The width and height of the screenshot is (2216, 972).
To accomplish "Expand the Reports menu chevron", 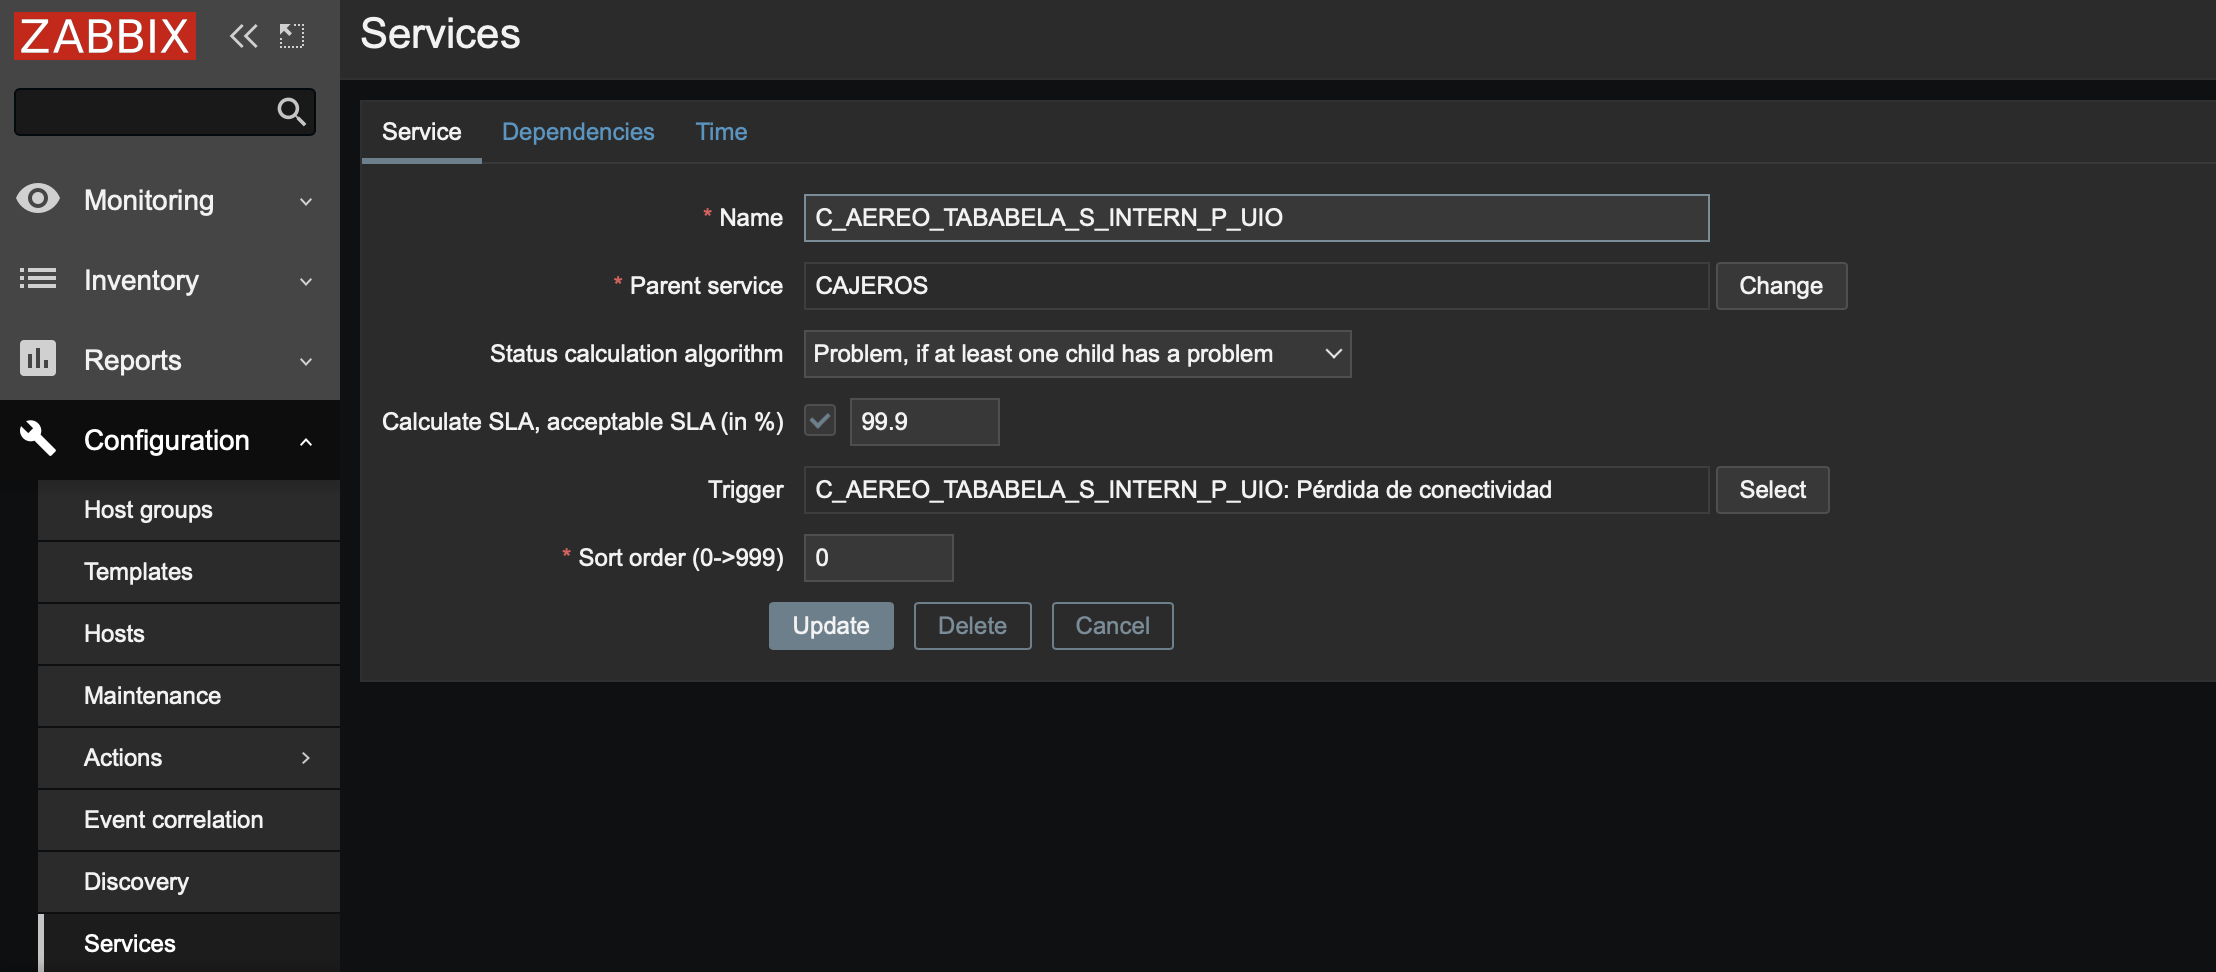I will (306, 361).
